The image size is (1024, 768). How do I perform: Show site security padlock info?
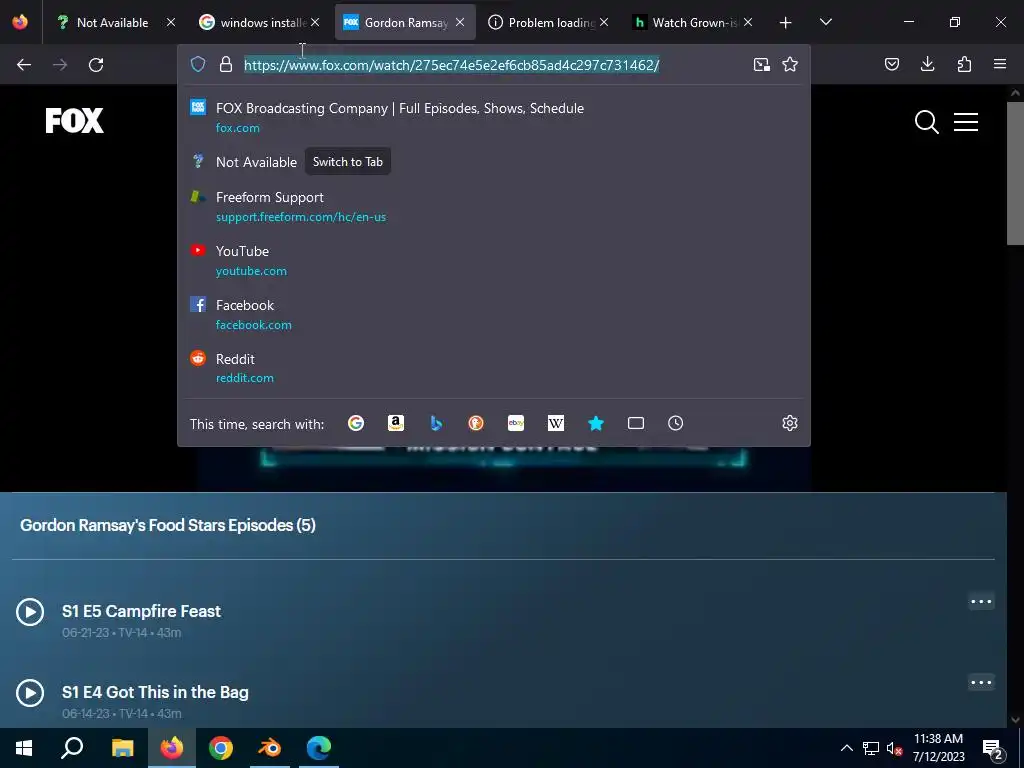(226, 64)
